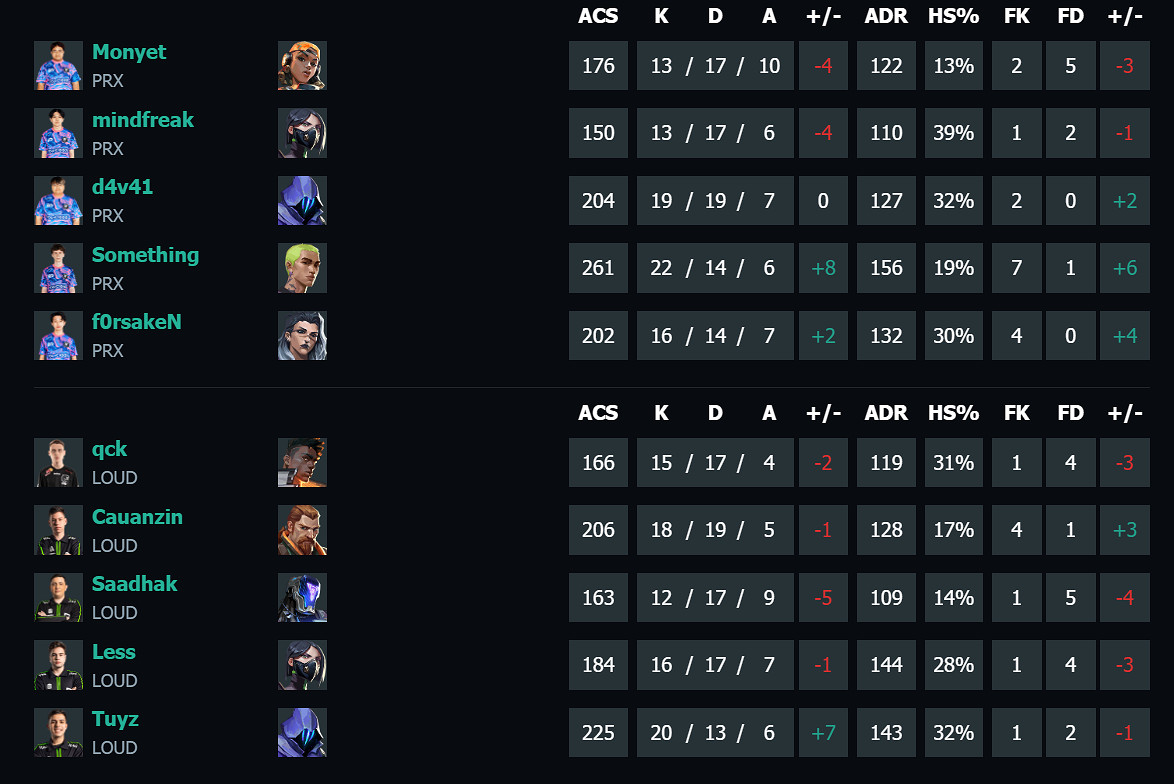
Task: Click f0rsakeN's player photo thumbnail
Action: pyautogui.click(x=58, y=336)
